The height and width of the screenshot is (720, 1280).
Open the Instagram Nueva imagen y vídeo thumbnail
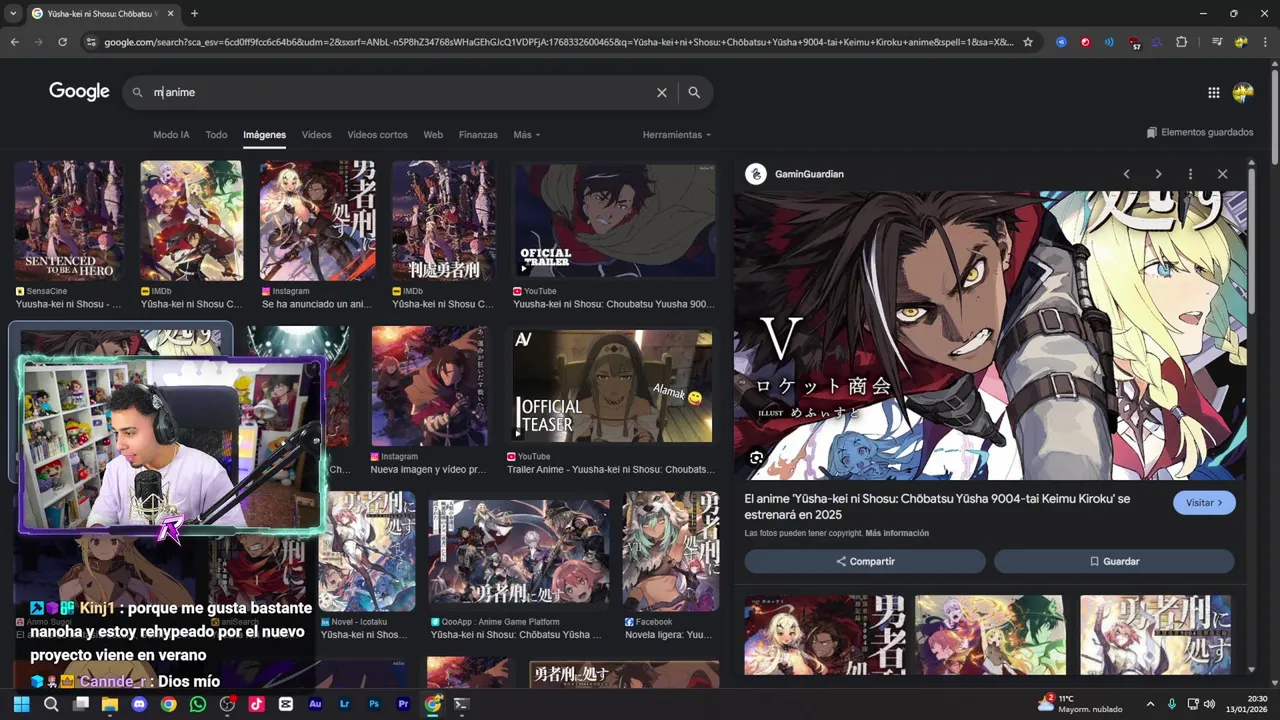[430, 386]
